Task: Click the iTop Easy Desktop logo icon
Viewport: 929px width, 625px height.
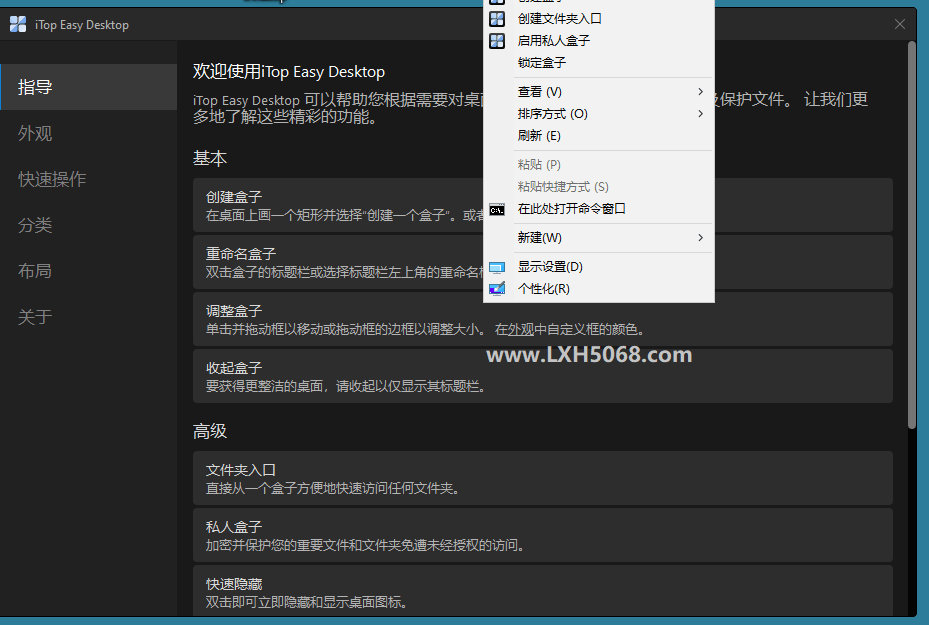Action: (x=18, y=24)
